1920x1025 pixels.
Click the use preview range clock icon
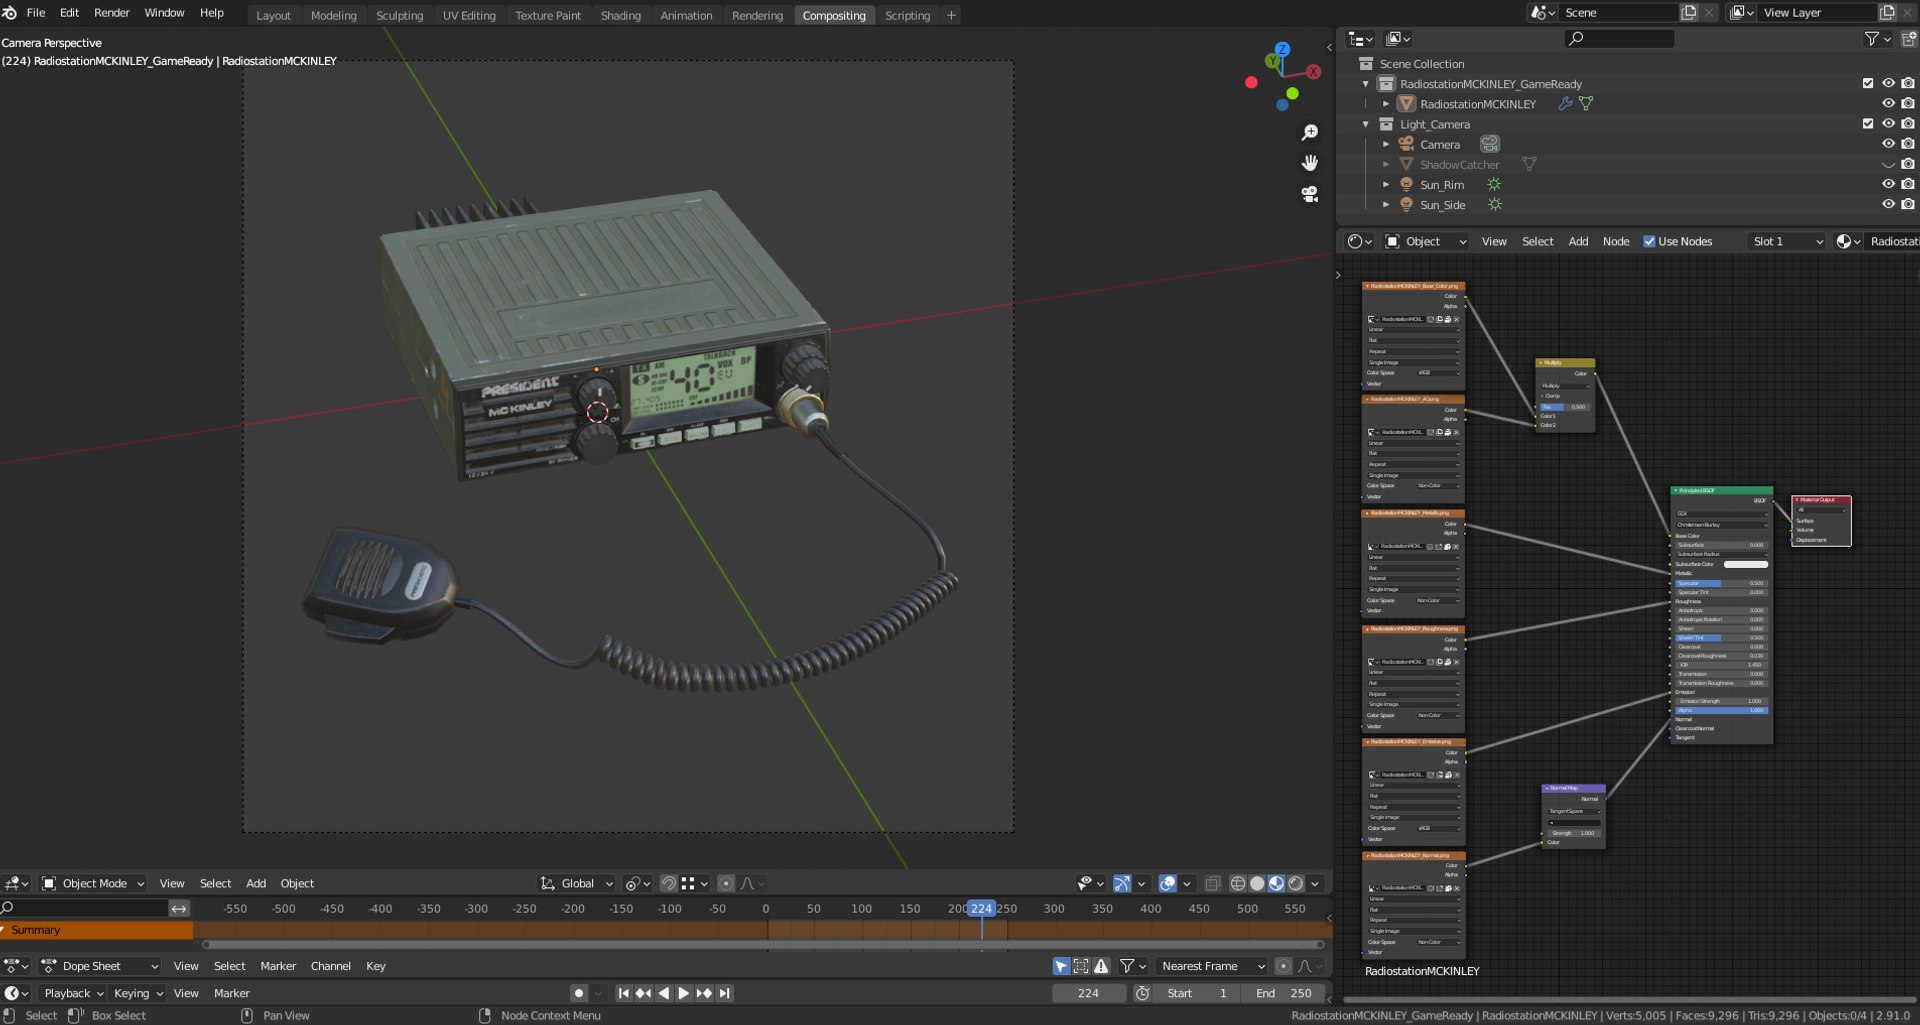click(1142, 993)
